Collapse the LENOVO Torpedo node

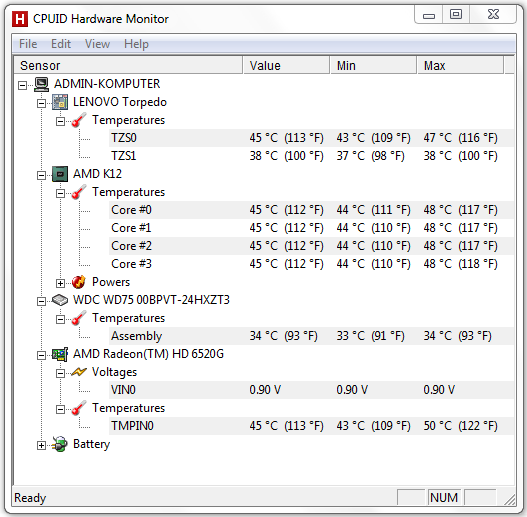click(41, 104)
